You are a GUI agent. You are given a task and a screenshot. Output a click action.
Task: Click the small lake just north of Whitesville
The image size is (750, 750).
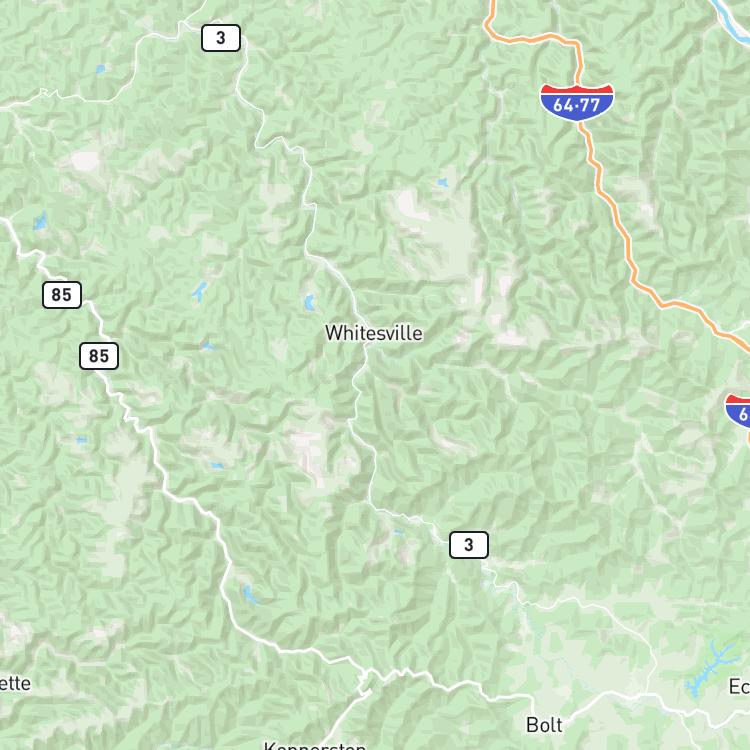(310, 302)
